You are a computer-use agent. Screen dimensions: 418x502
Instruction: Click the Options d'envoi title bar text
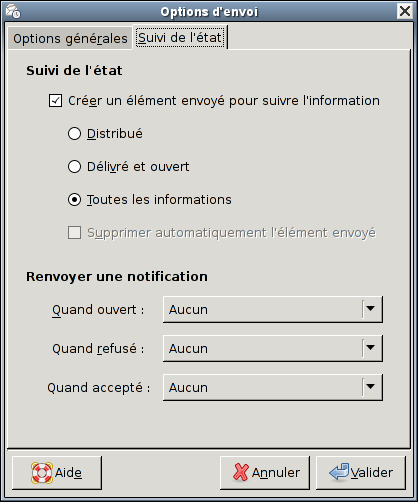(x=209, y=12)
